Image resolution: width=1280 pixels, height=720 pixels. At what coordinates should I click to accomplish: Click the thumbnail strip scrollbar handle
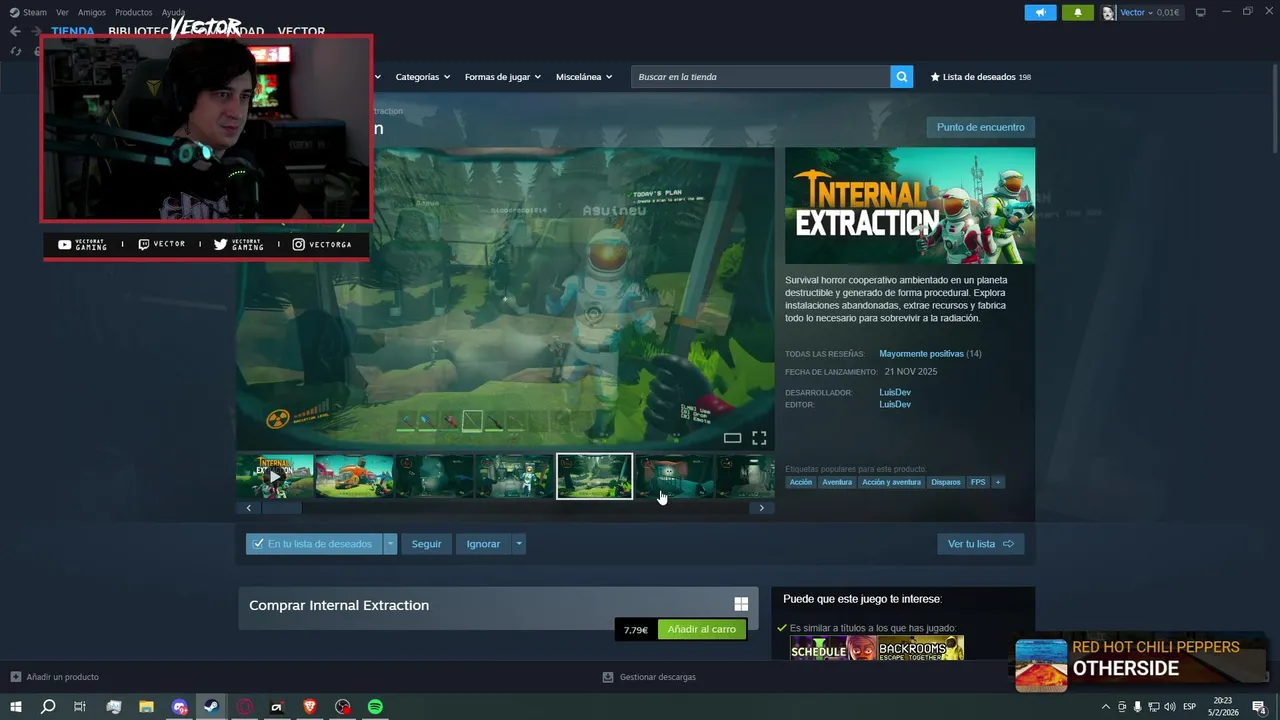coord(281,508)
